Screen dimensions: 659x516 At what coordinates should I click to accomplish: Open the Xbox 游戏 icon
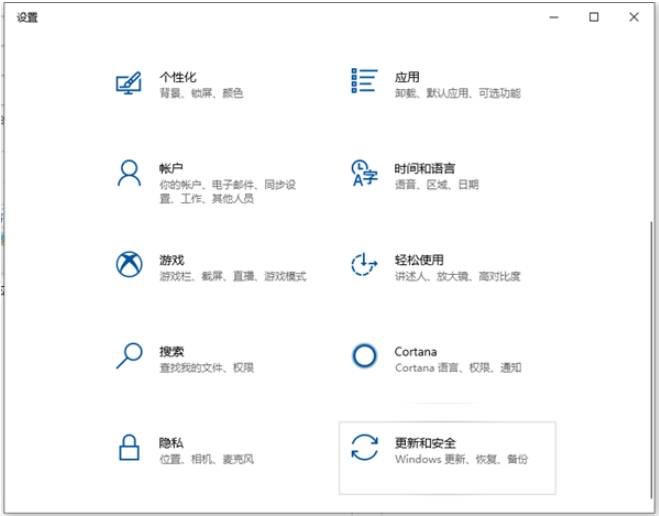click(x=129, y=265)
